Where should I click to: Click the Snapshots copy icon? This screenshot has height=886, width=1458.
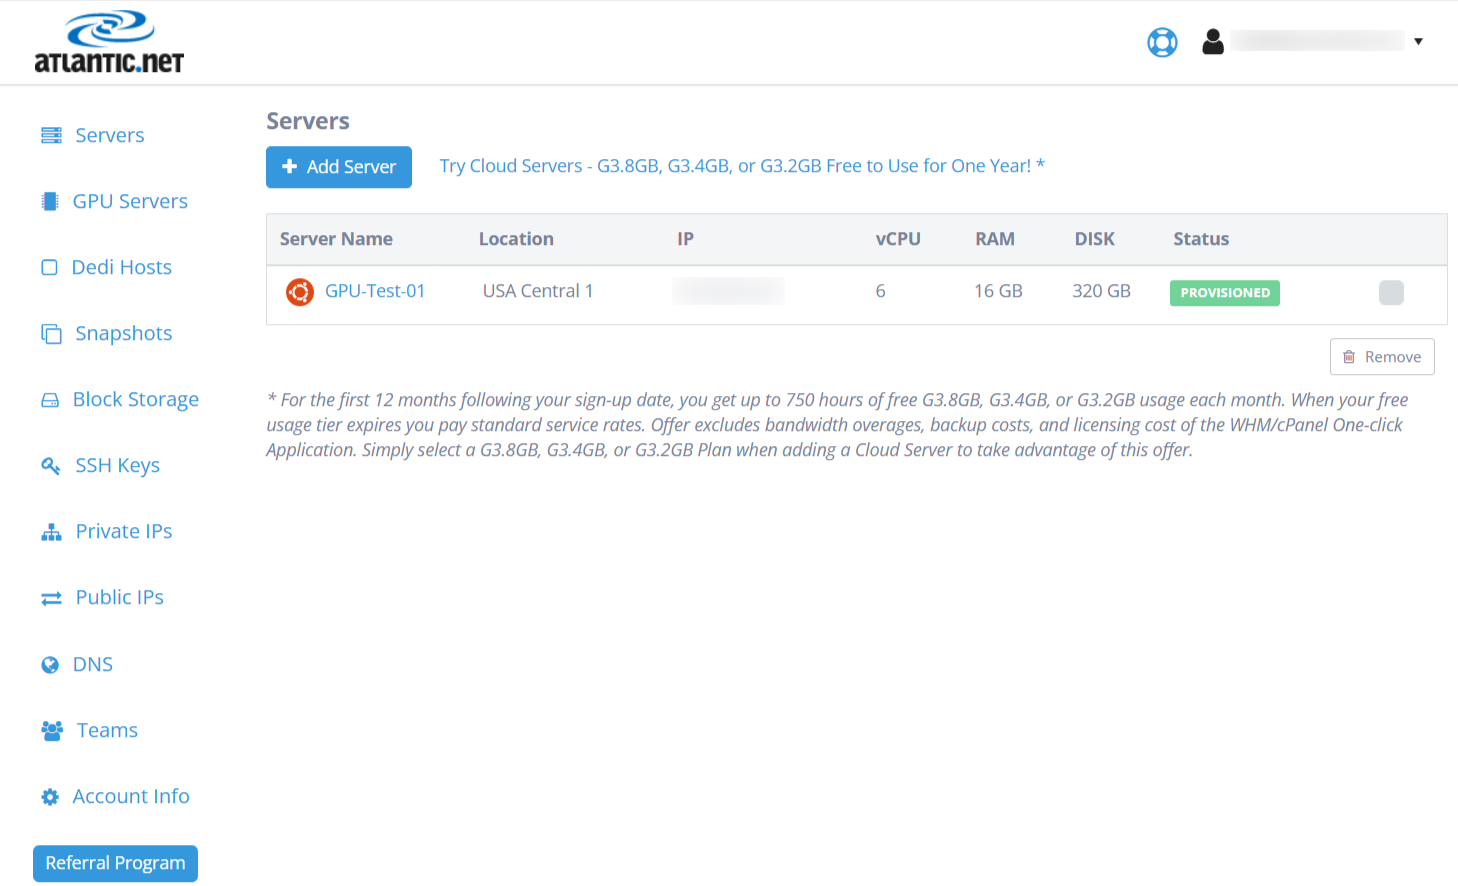click(x=51, y=333)
